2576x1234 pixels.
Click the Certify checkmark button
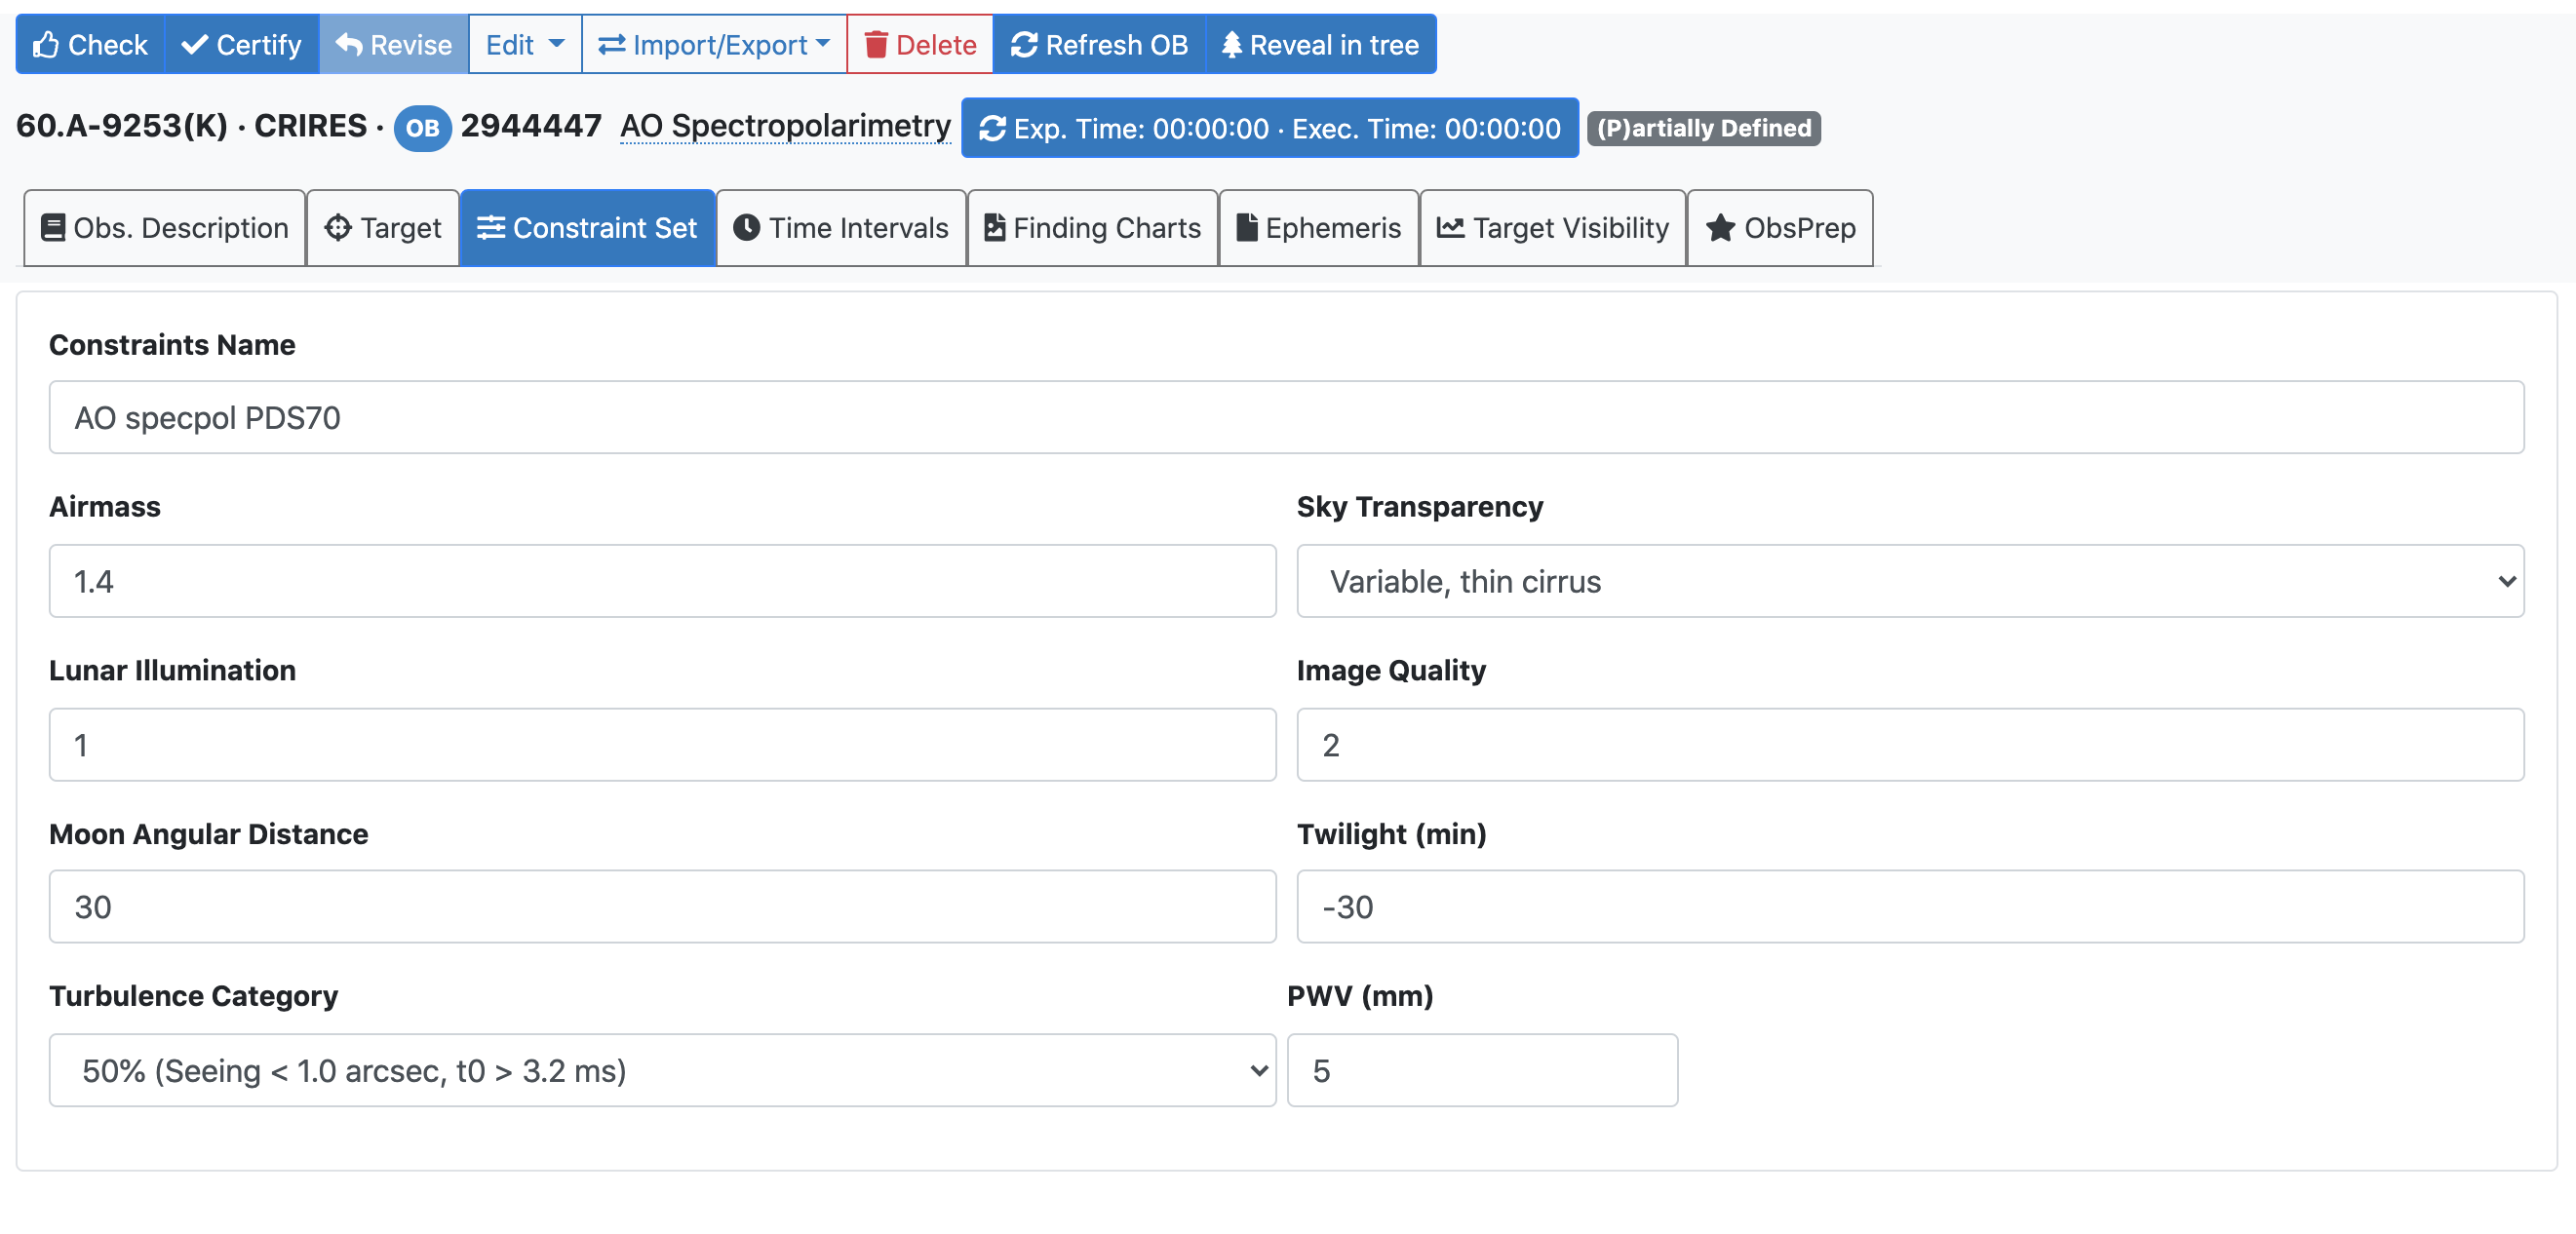pyautogui.click(x=241, y=45)
